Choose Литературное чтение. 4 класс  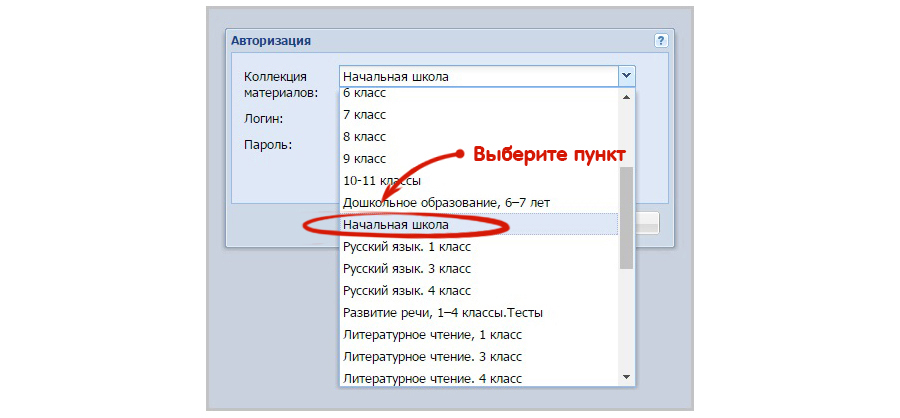click(432, 379)
